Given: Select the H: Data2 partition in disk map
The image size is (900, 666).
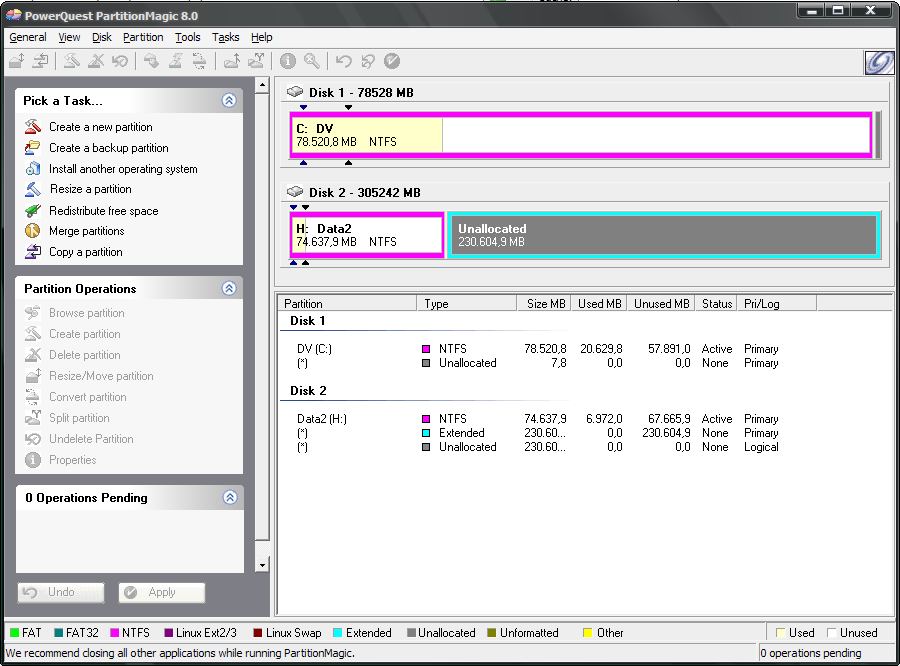Looking at the screenshot, I should click(x=367, y=235).
